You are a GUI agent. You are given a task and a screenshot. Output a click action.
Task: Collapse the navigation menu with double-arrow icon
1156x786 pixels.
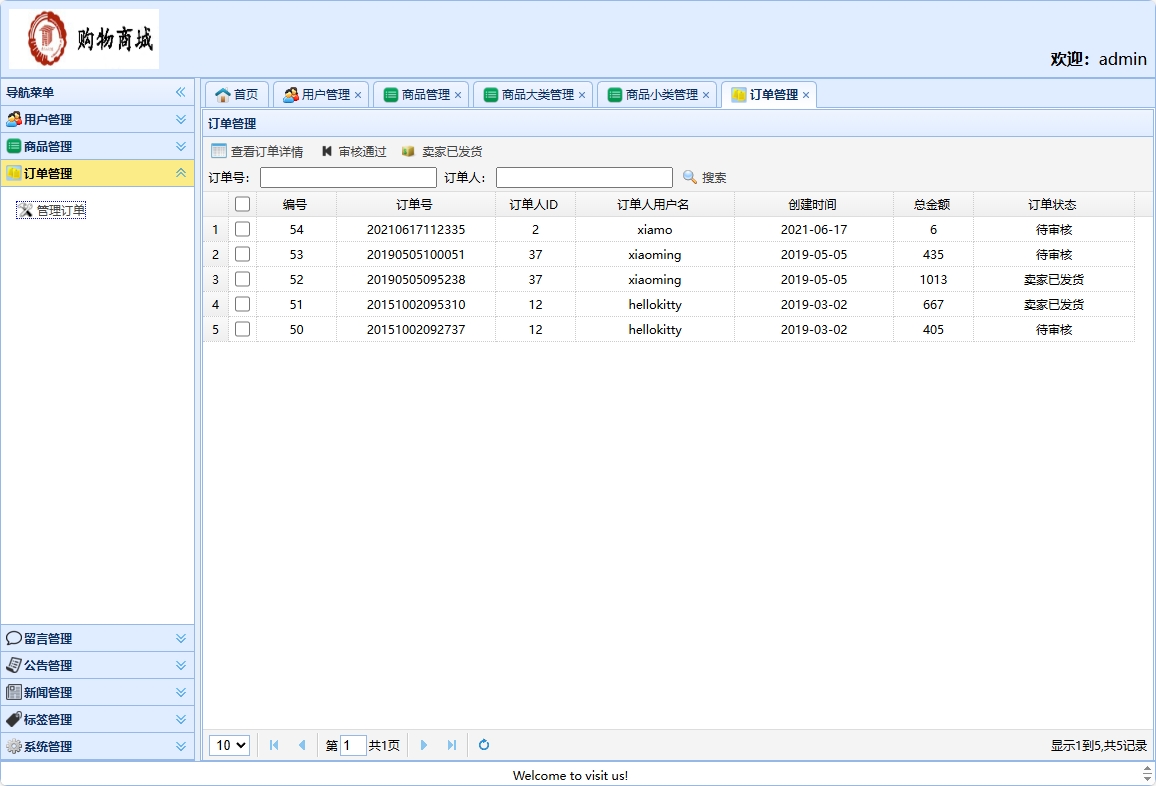pos(181,91)
